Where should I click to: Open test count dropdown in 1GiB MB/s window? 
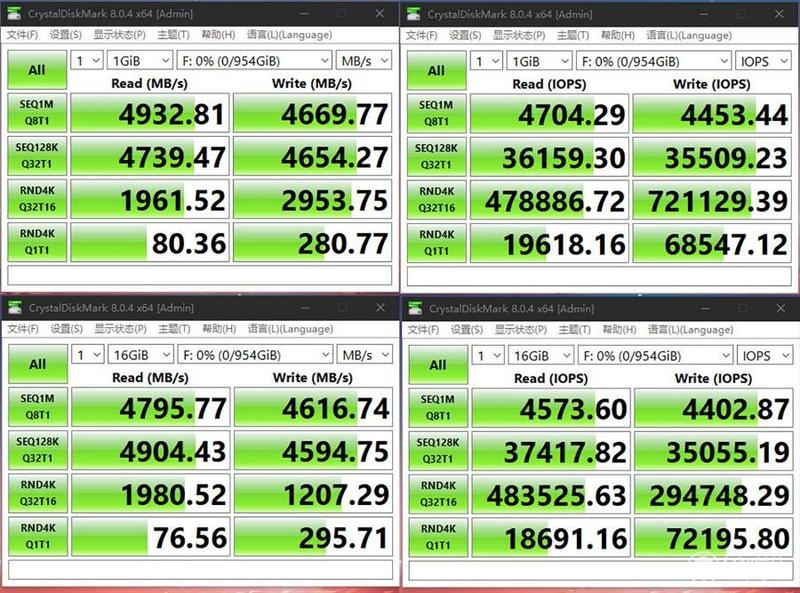pyautogui.click(x=87, y=61)
